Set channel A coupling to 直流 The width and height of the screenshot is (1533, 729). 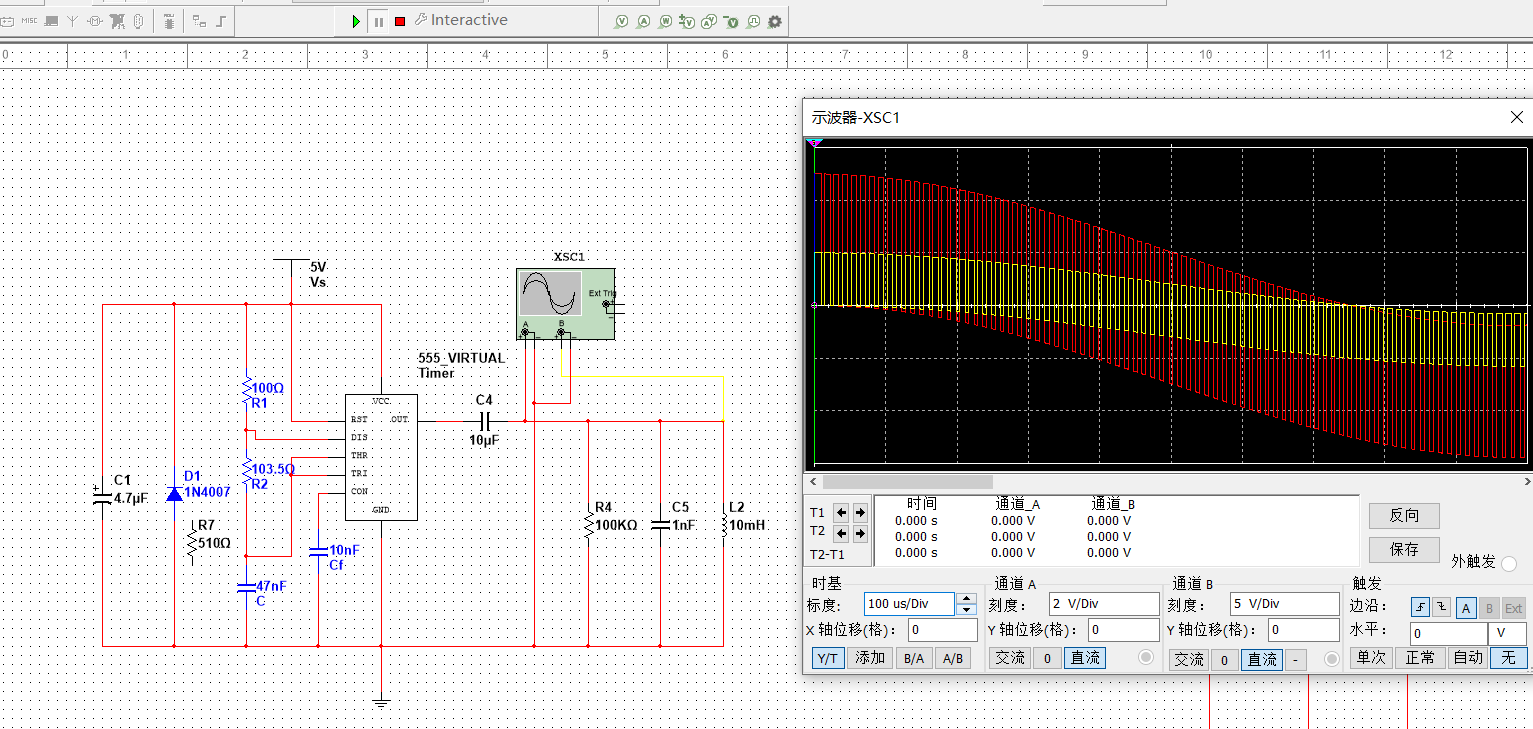point(1085,658)
